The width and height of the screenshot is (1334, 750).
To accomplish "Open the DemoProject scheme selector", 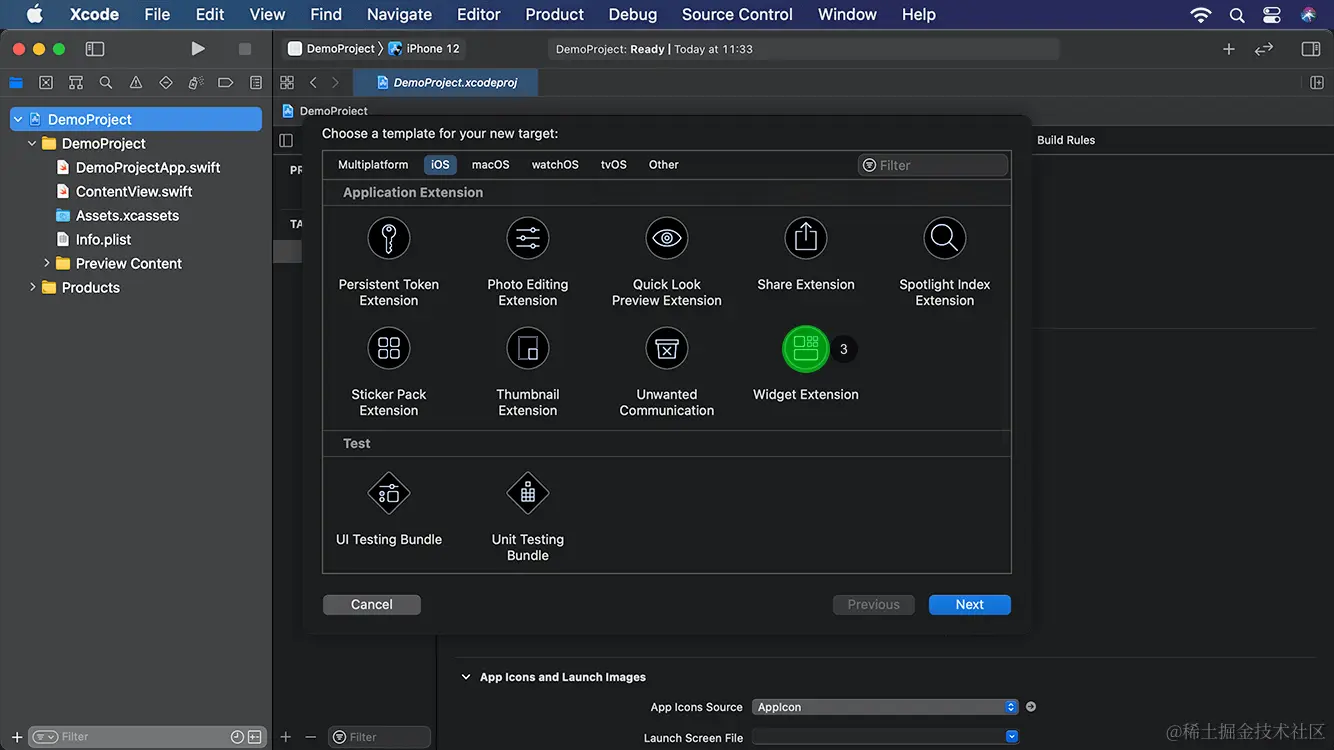I will (x=331, y=48).
